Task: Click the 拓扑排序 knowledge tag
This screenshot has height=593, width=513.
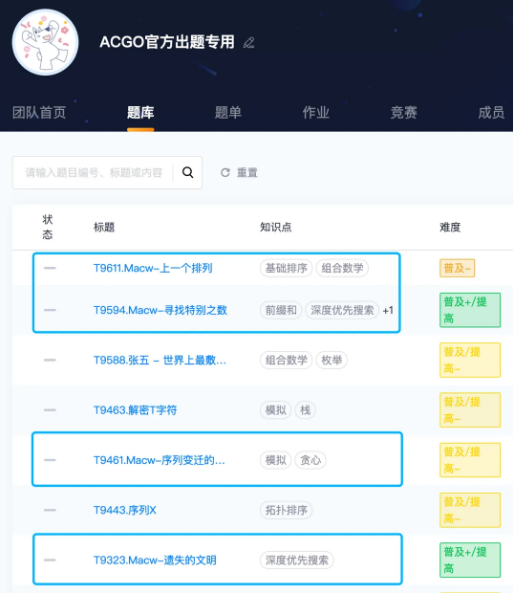Action: pyautogui.click(x=286, y=510)
